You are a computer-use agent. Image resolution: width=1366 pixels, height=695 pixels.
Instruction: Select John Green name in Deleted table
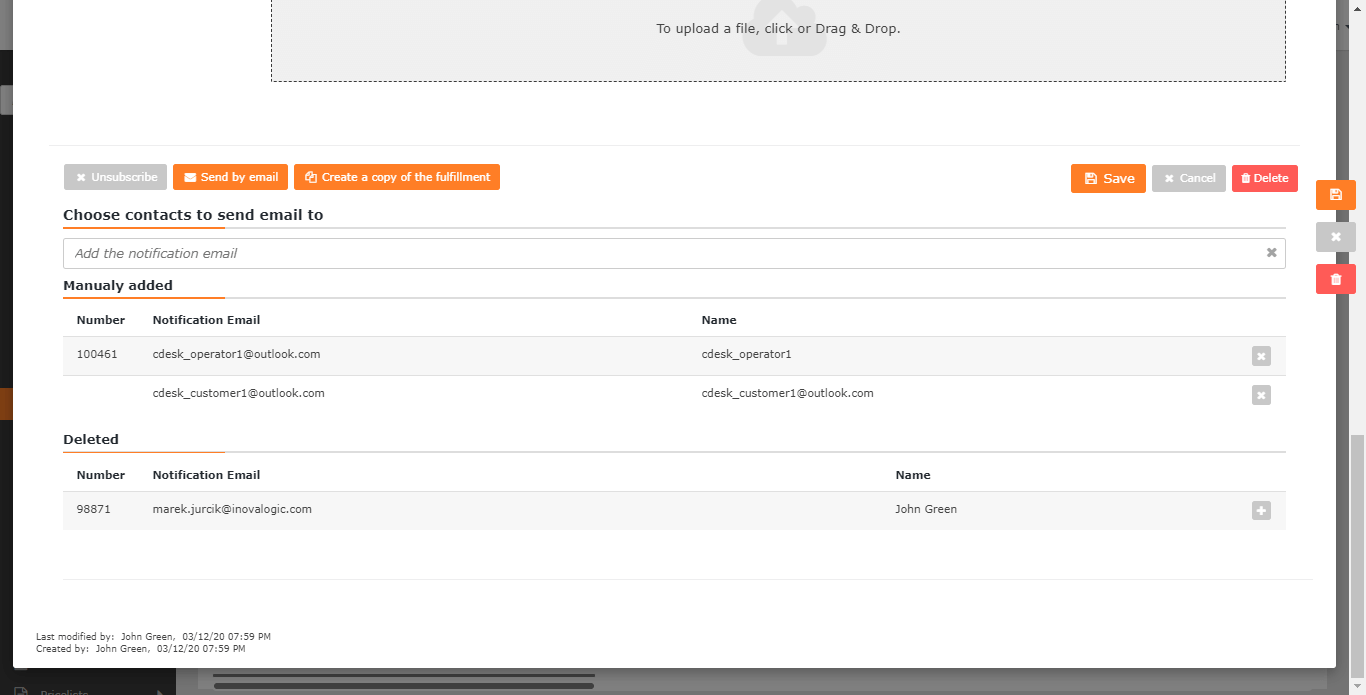click(926, 509)
